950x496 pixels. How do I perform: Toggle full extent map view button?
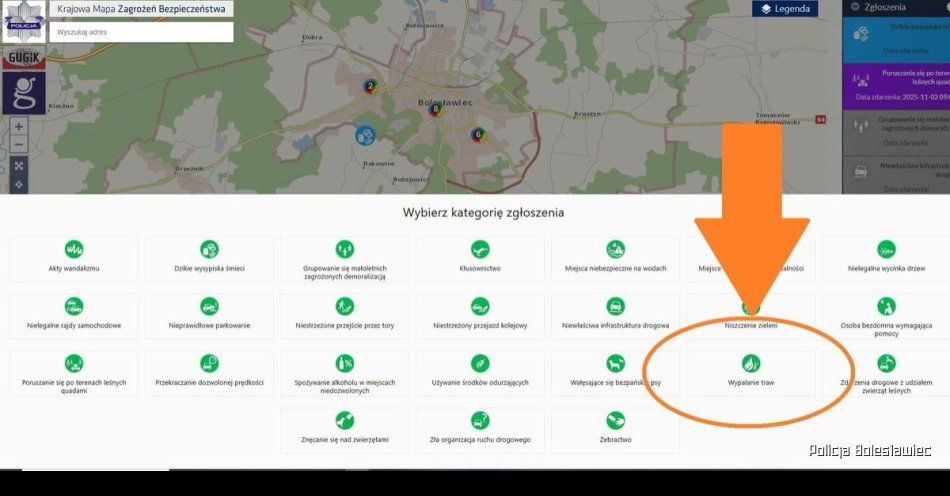tap(19, 166)
